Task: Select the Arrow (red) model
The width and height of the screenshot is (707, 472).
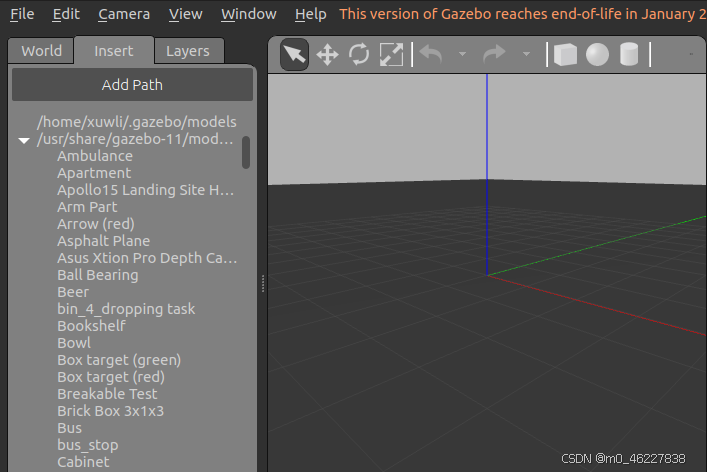Action: [x=96, y=224]
